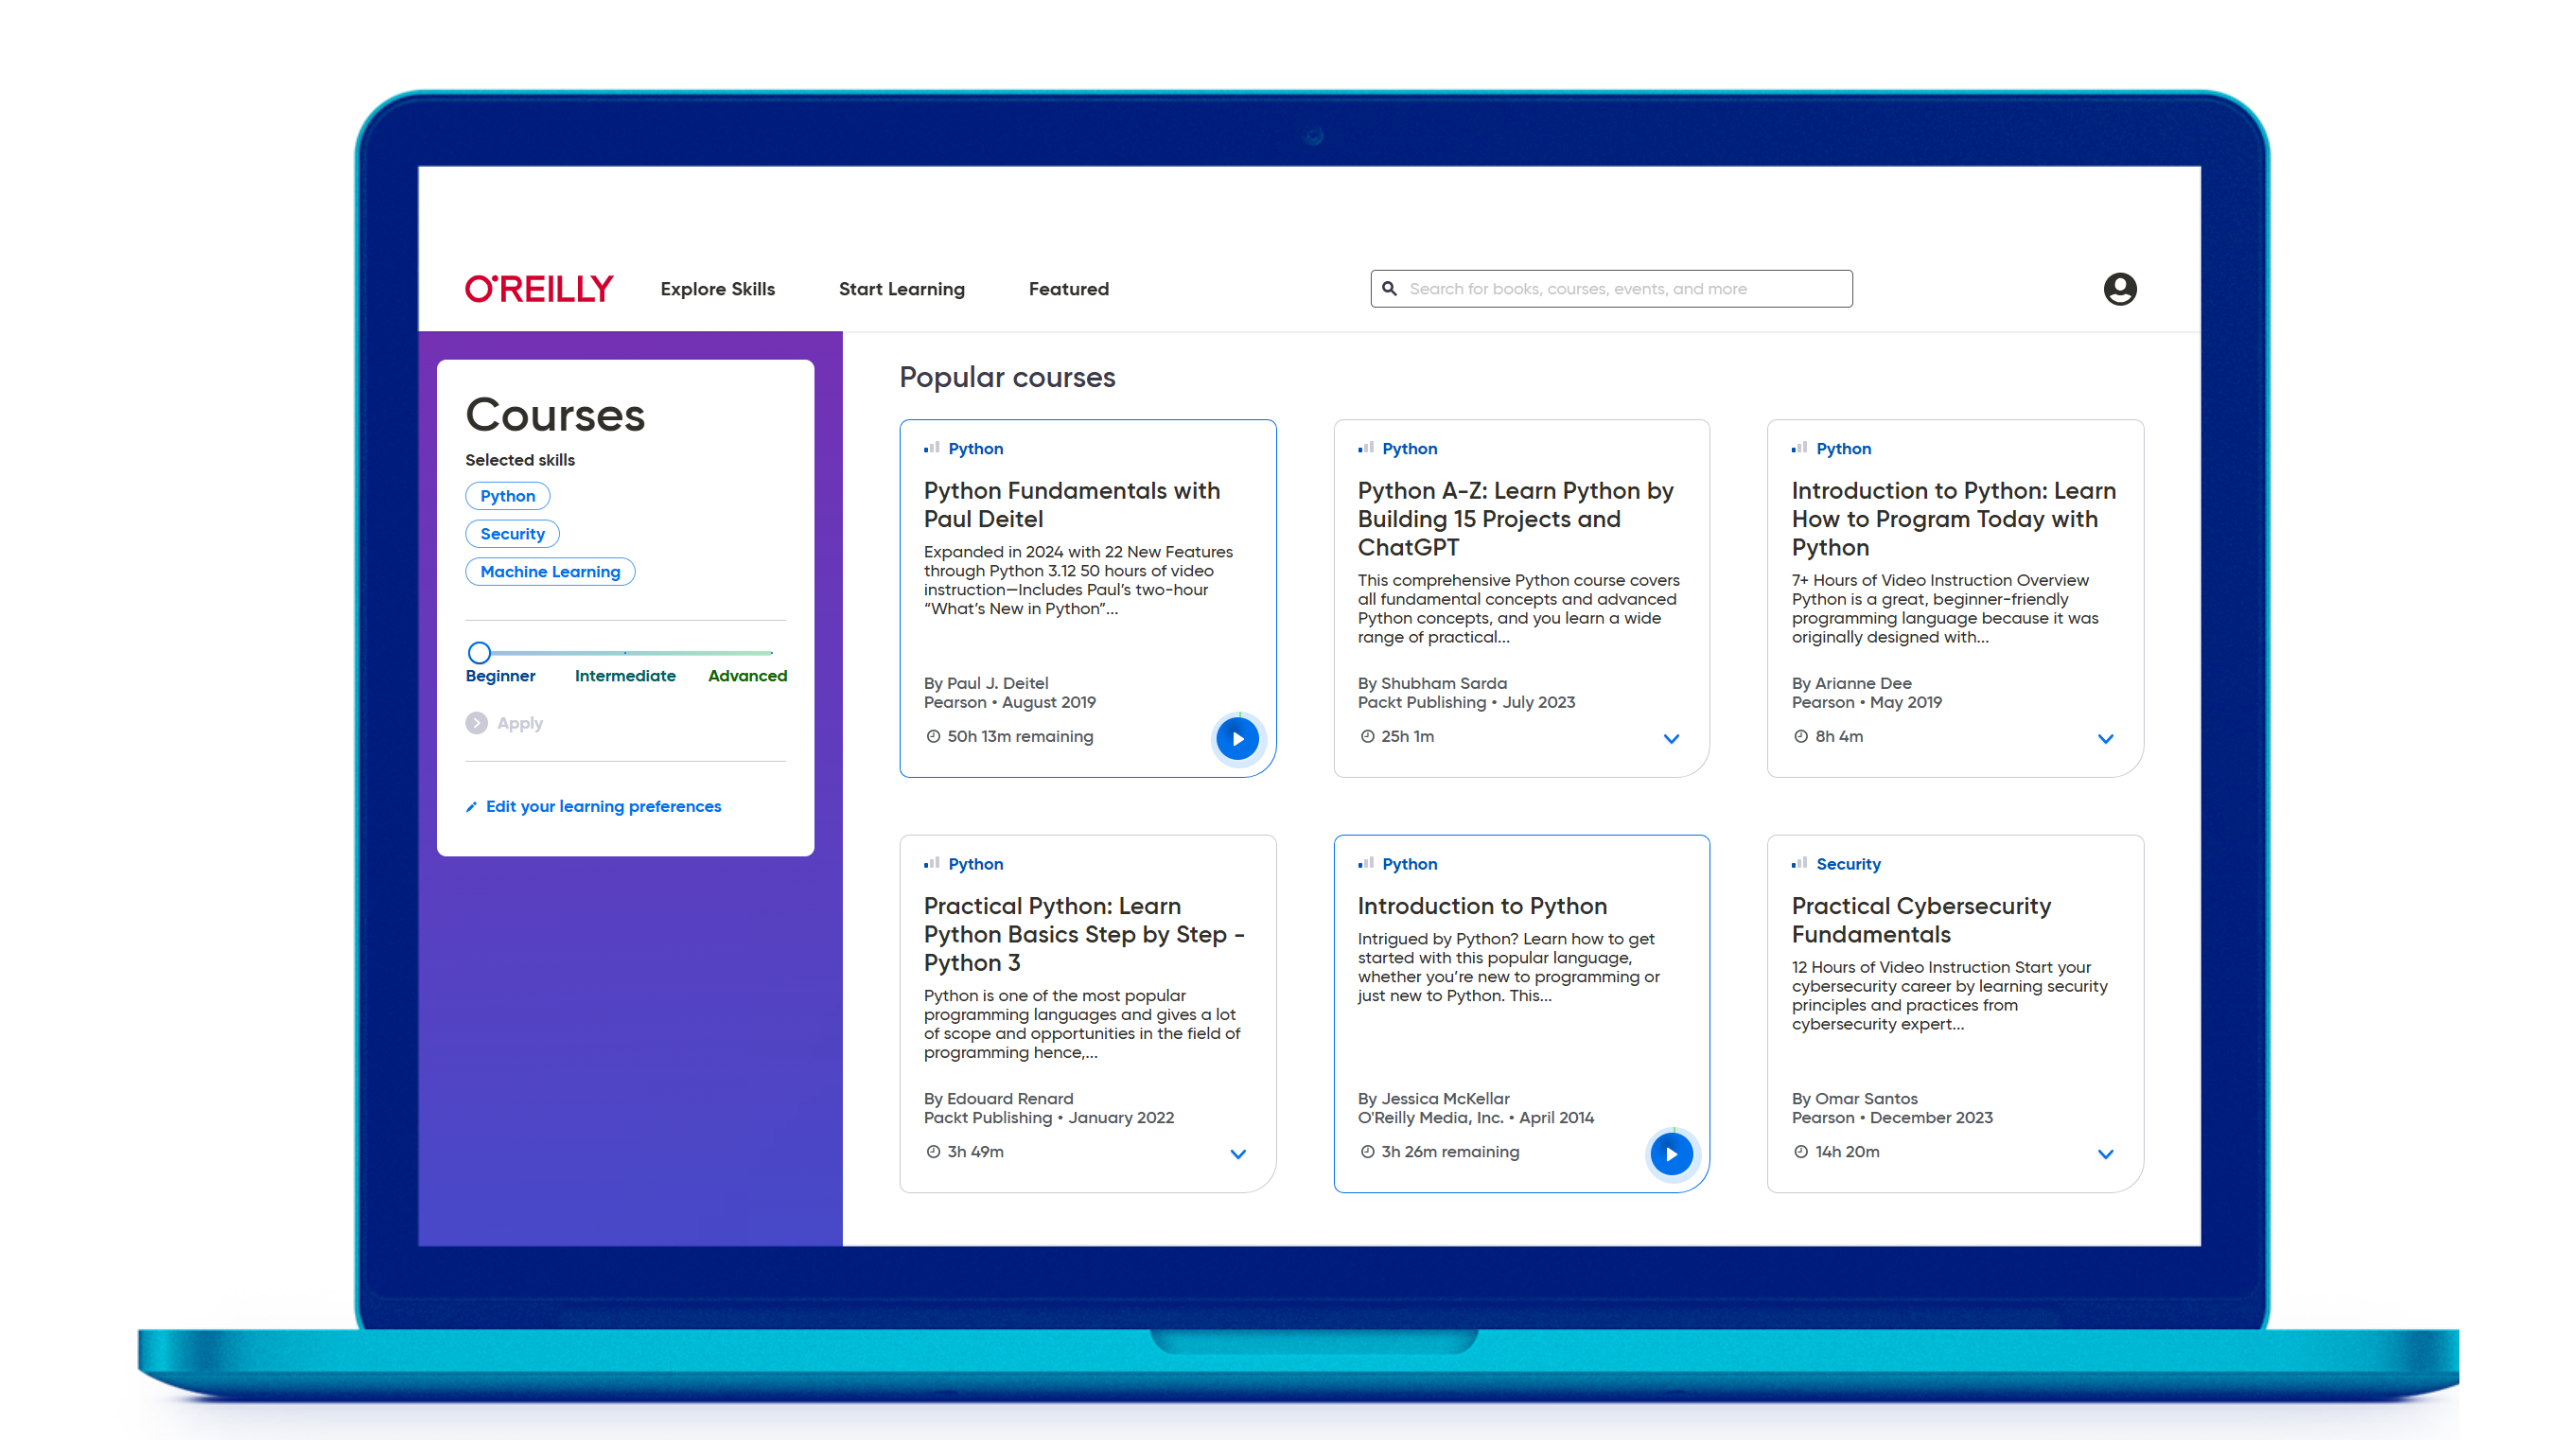Open the Start Learning menu
This screenshot has width=2560, height=1440.
[901, 289]
